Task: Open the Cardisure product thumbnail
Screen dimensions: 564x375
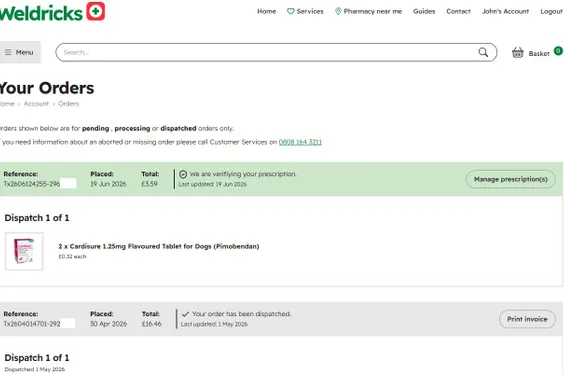Action: pyautogui.click(x=24, y=251)
